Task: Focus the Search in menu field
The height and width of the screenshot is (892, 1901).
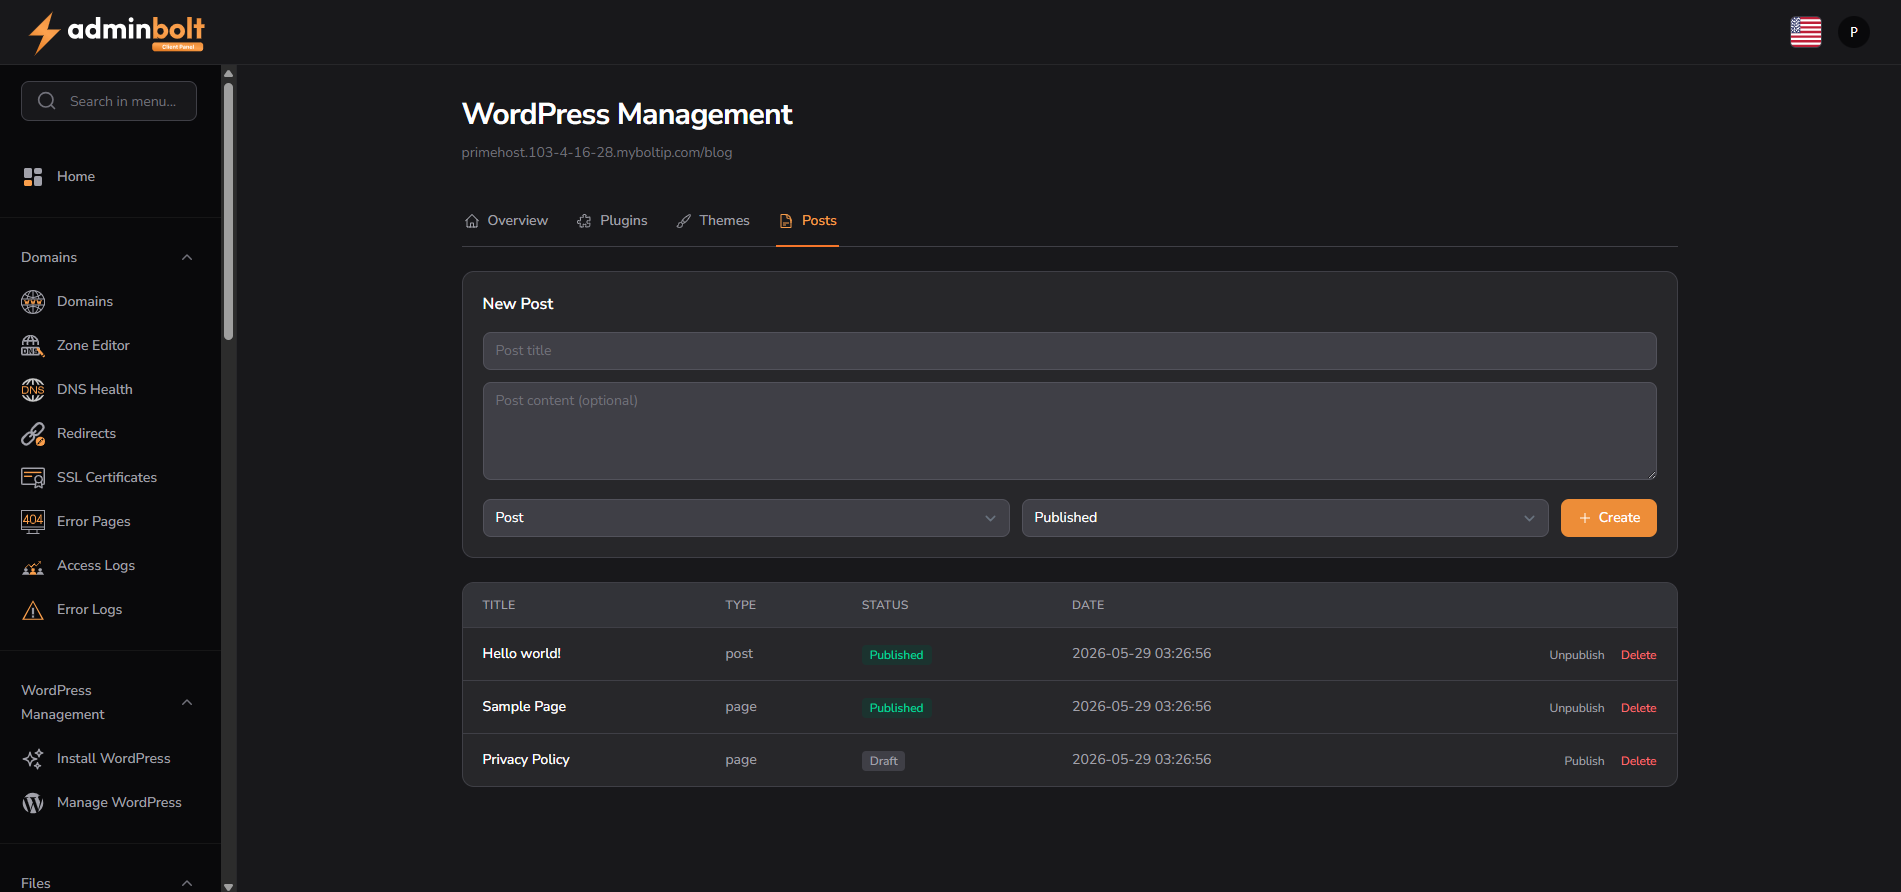Action: pyautogui.click(x=109, y=101)
